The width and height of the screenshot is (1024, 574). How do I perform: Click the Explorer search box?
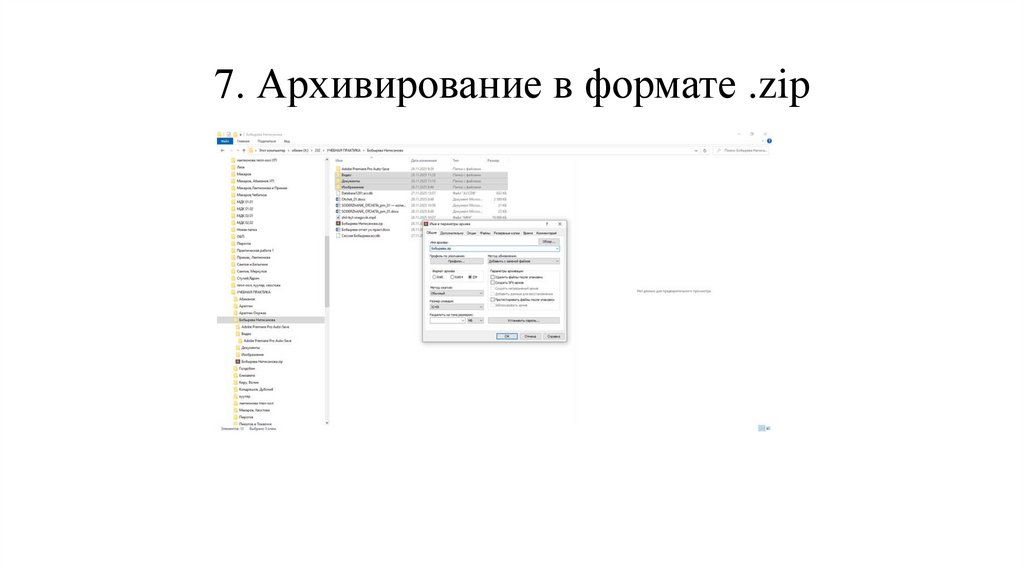pyautogui.click(x=741, y=151)
